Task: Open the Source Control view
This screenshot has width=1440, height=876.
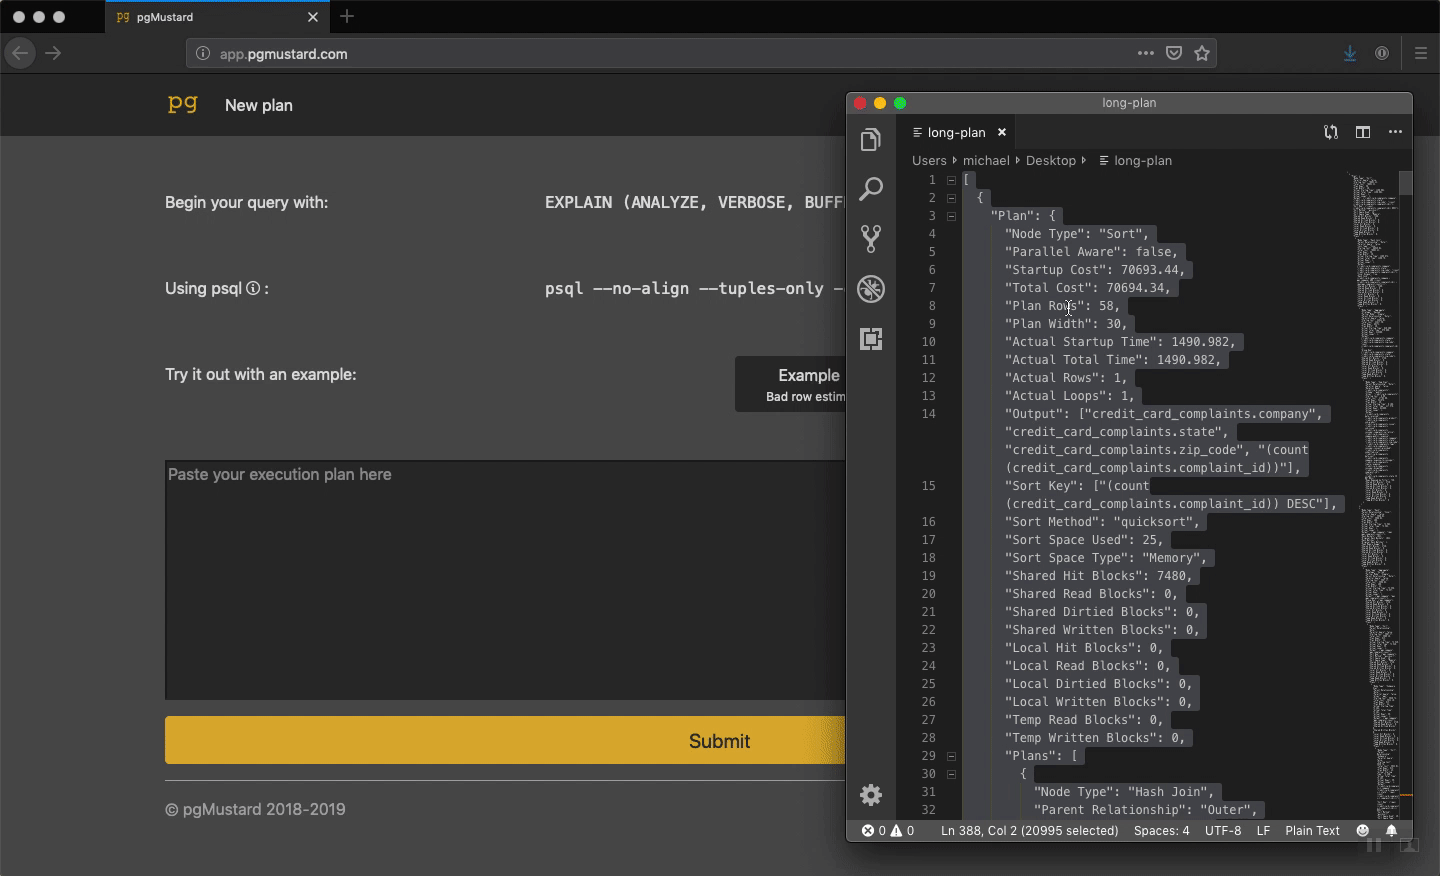Action: point(871,238)
